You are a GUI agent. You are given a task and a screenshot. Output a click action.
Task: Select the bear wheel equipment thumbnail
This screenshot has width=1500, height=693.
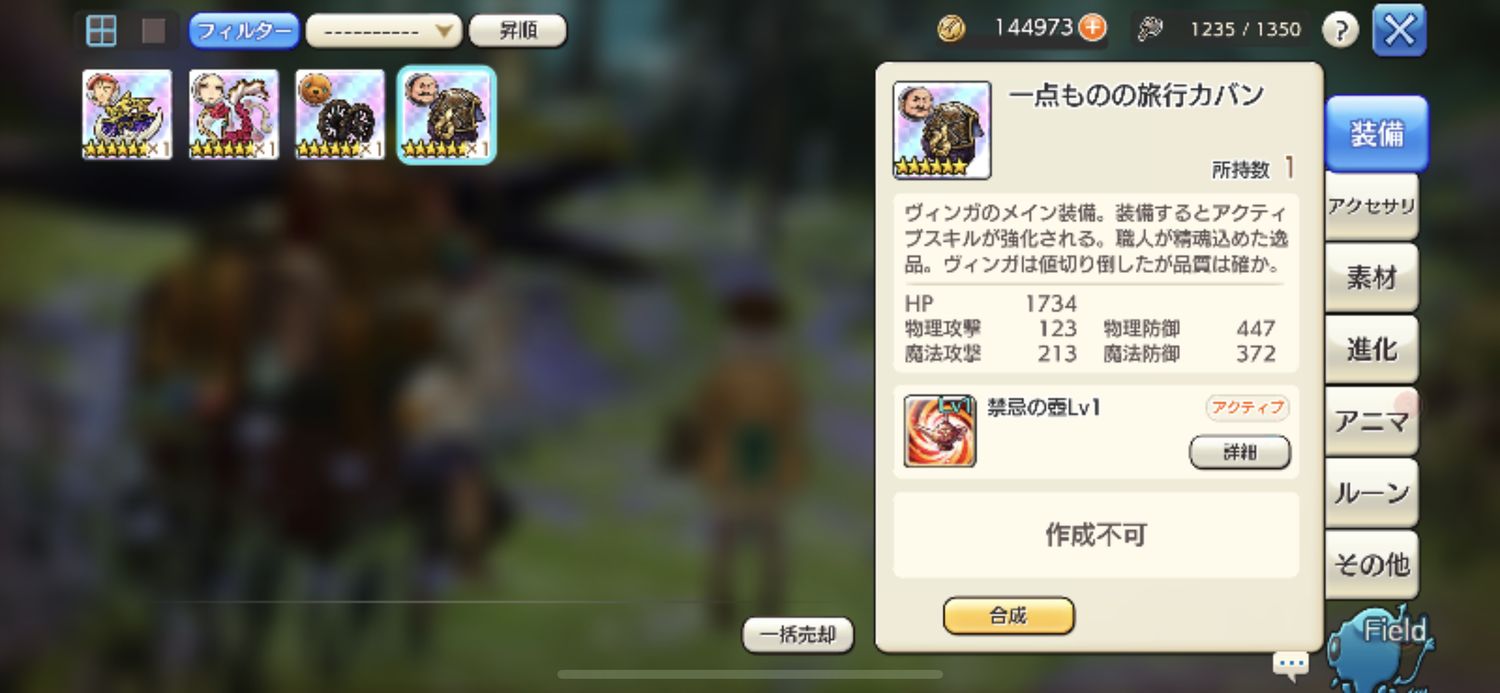click(x=340, y=114)
